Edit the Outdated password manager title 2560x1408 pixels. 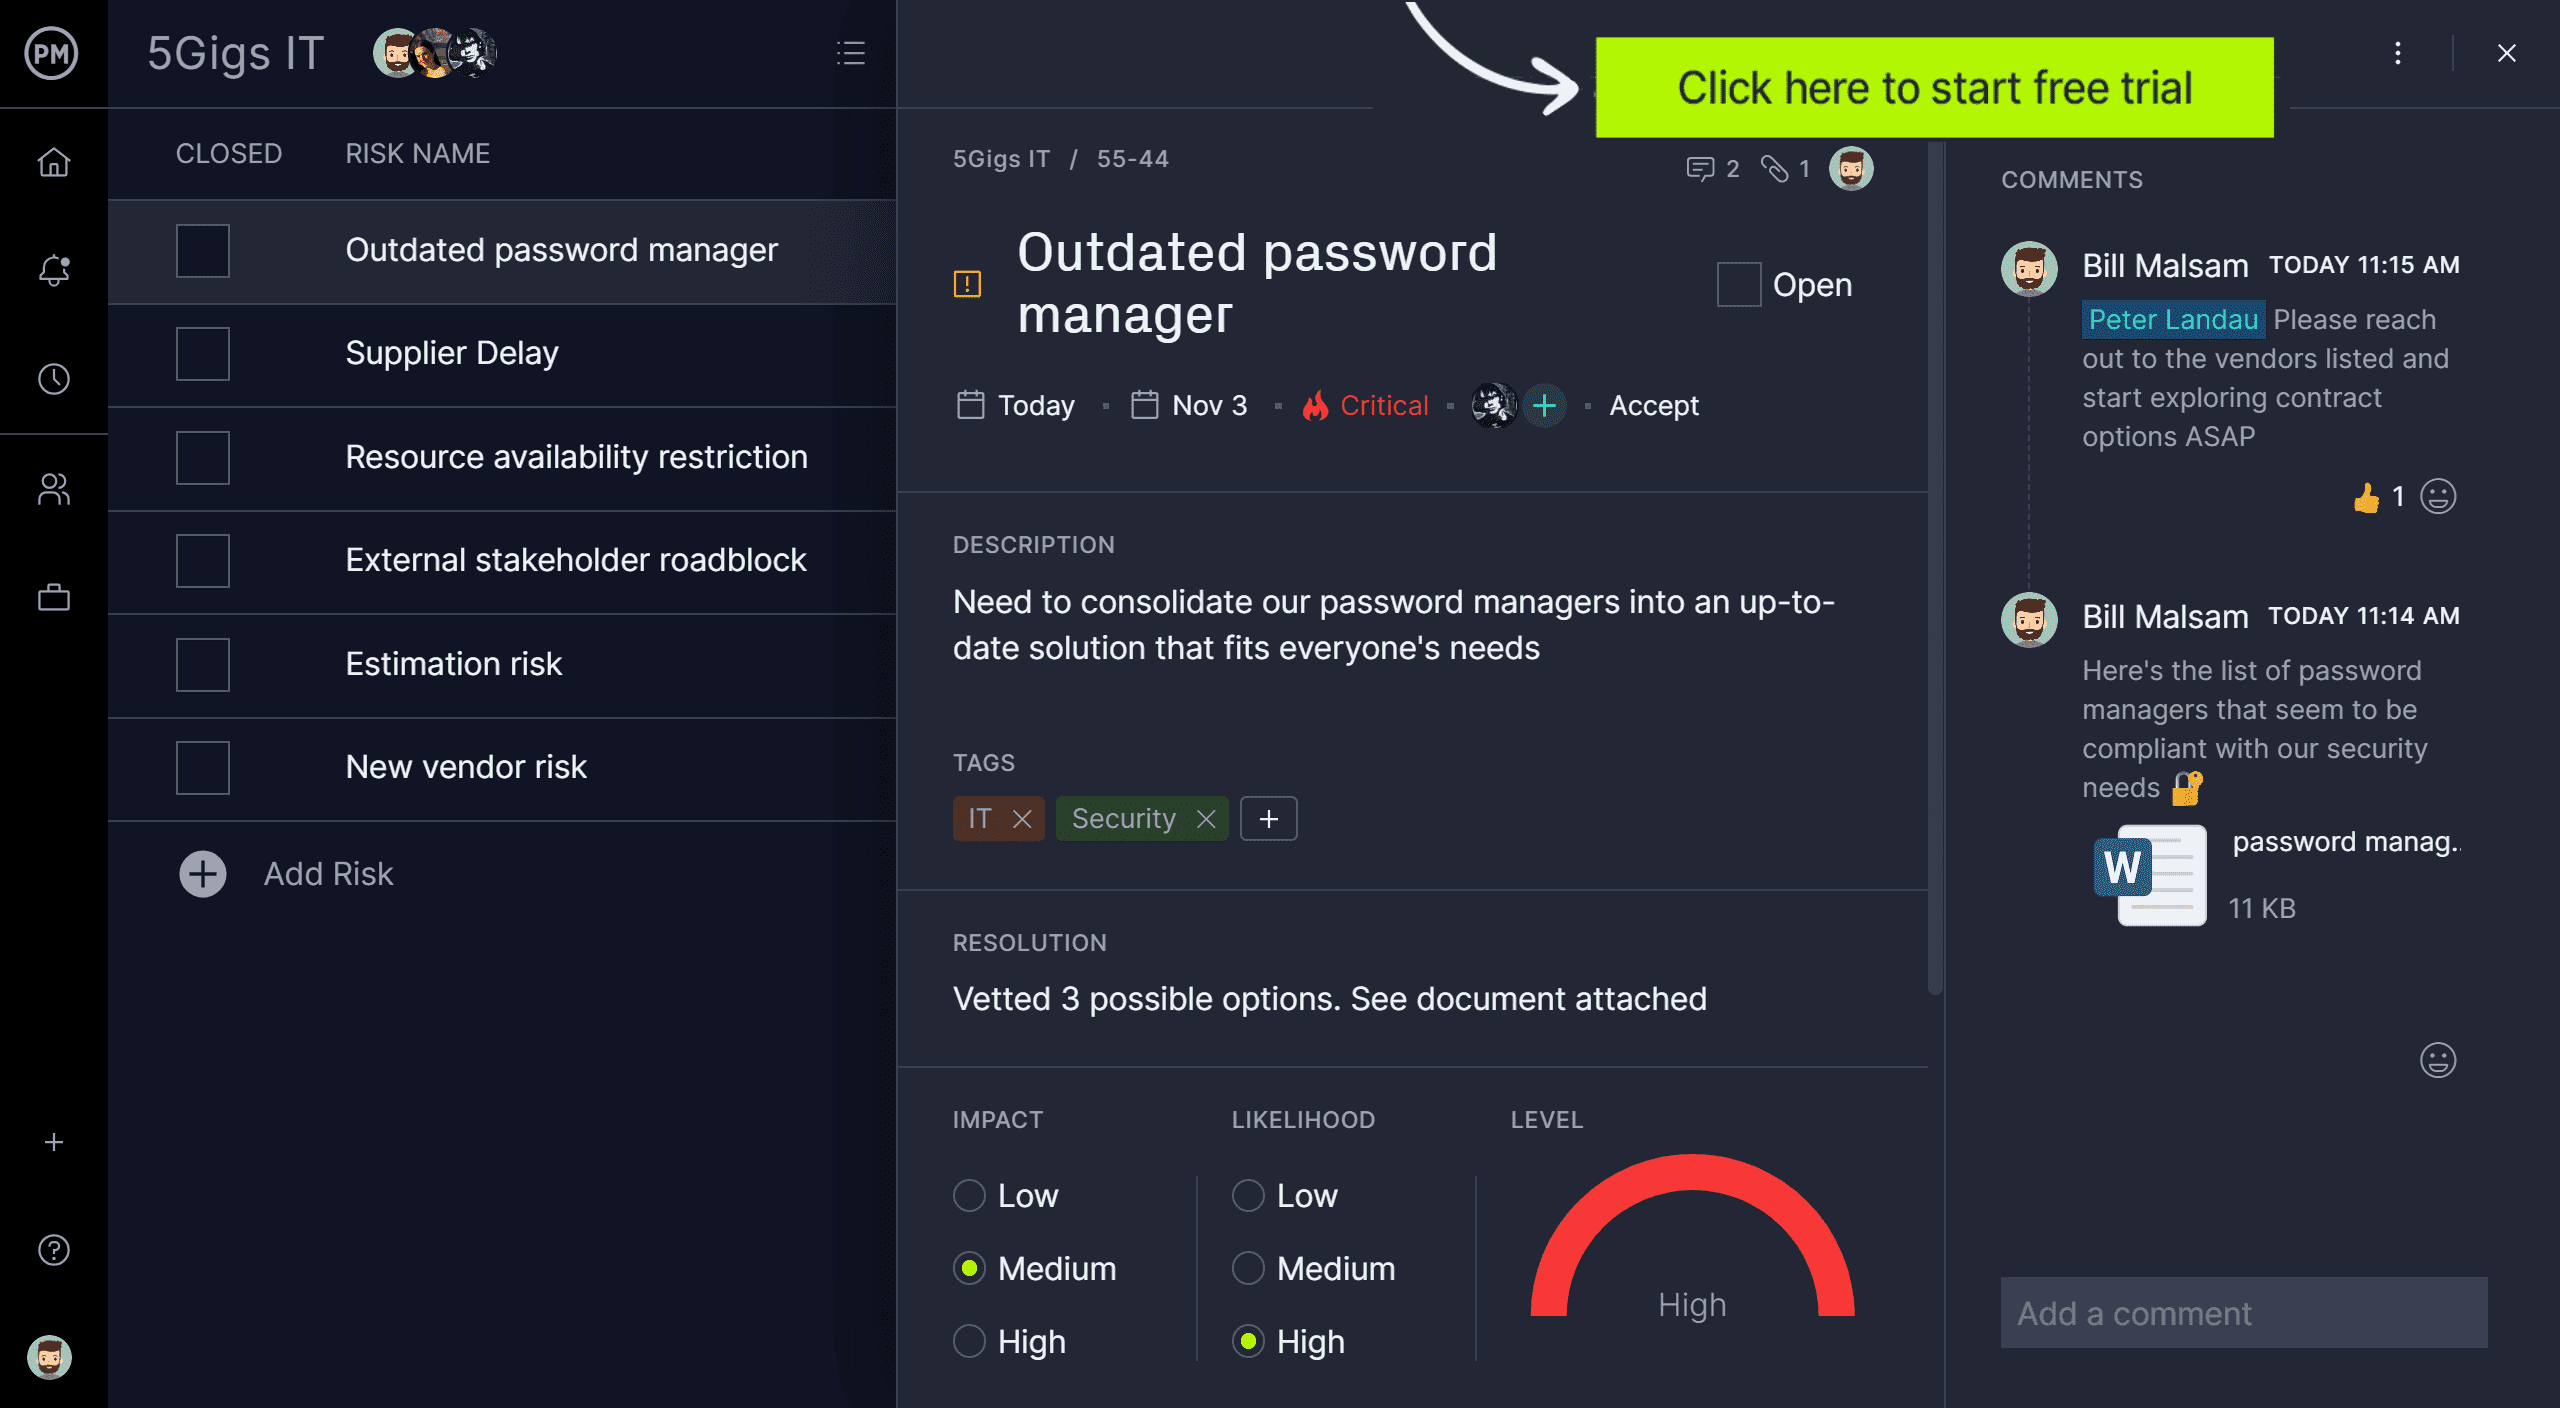tap(1257, 283)
